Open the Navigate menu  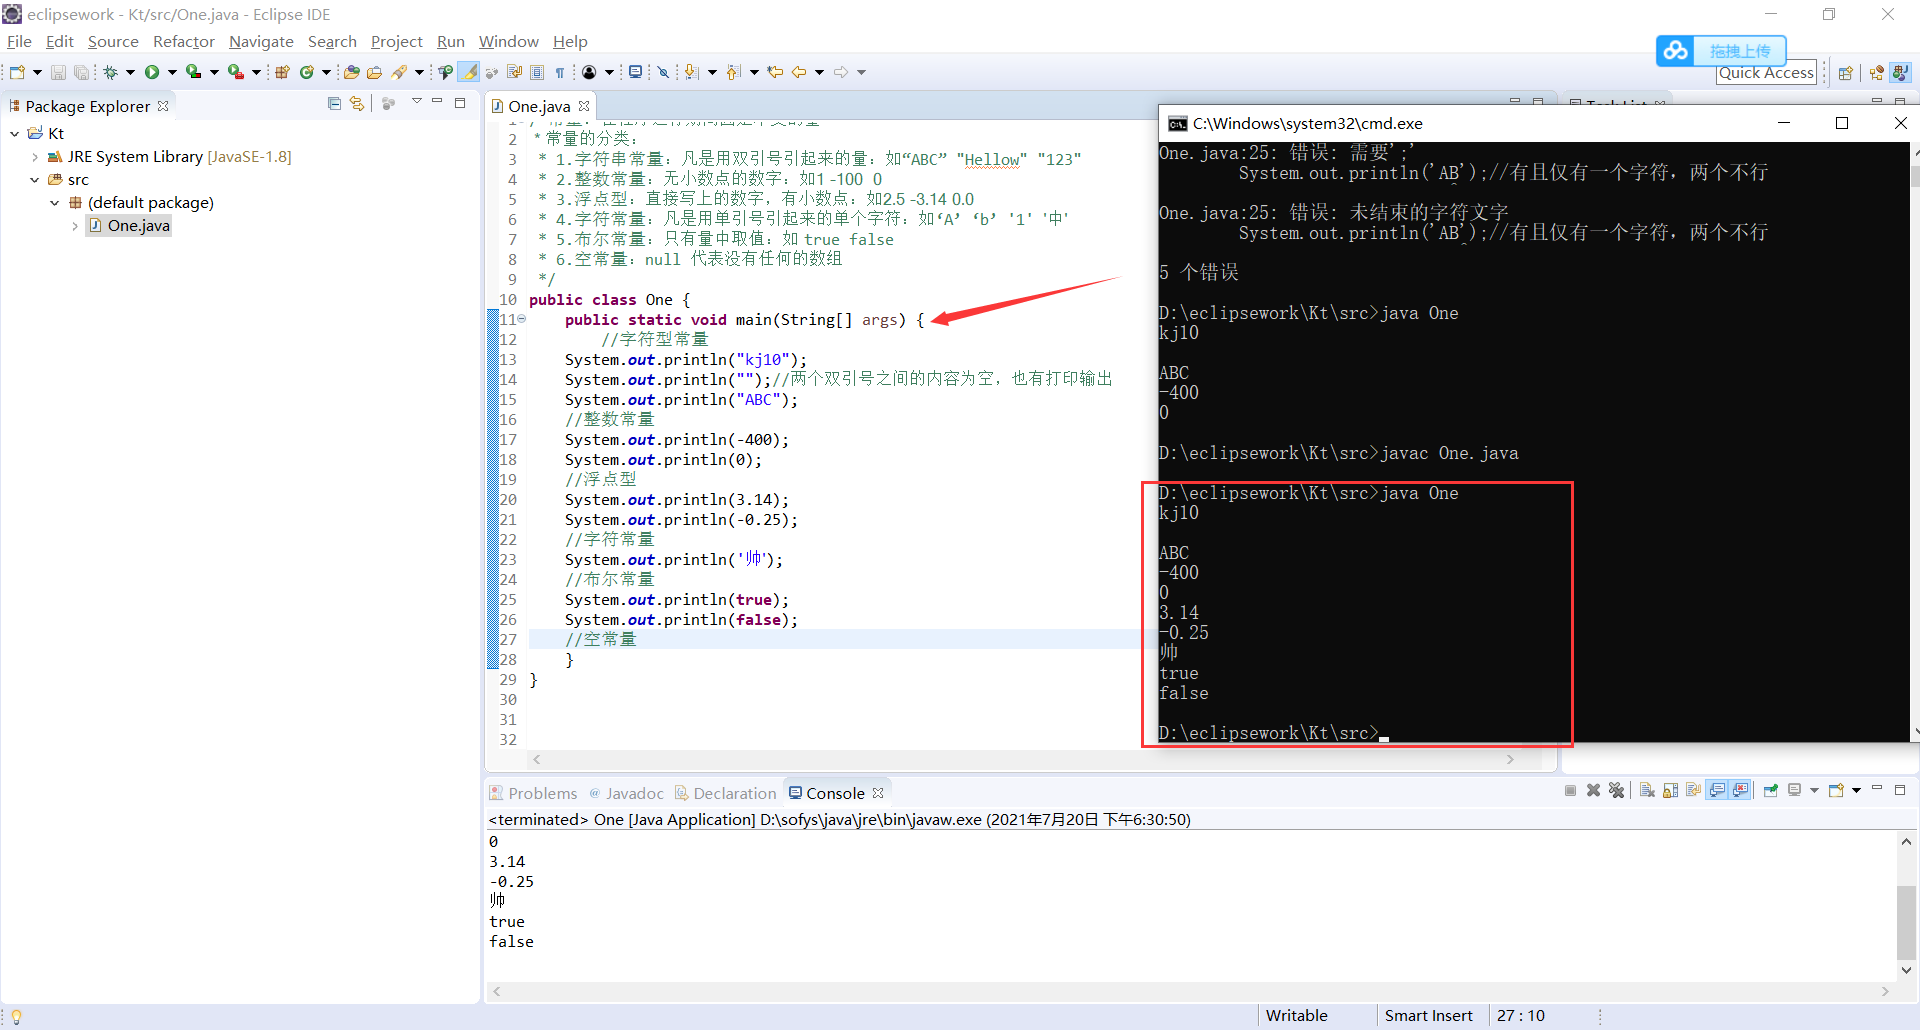tap(261, 42)
